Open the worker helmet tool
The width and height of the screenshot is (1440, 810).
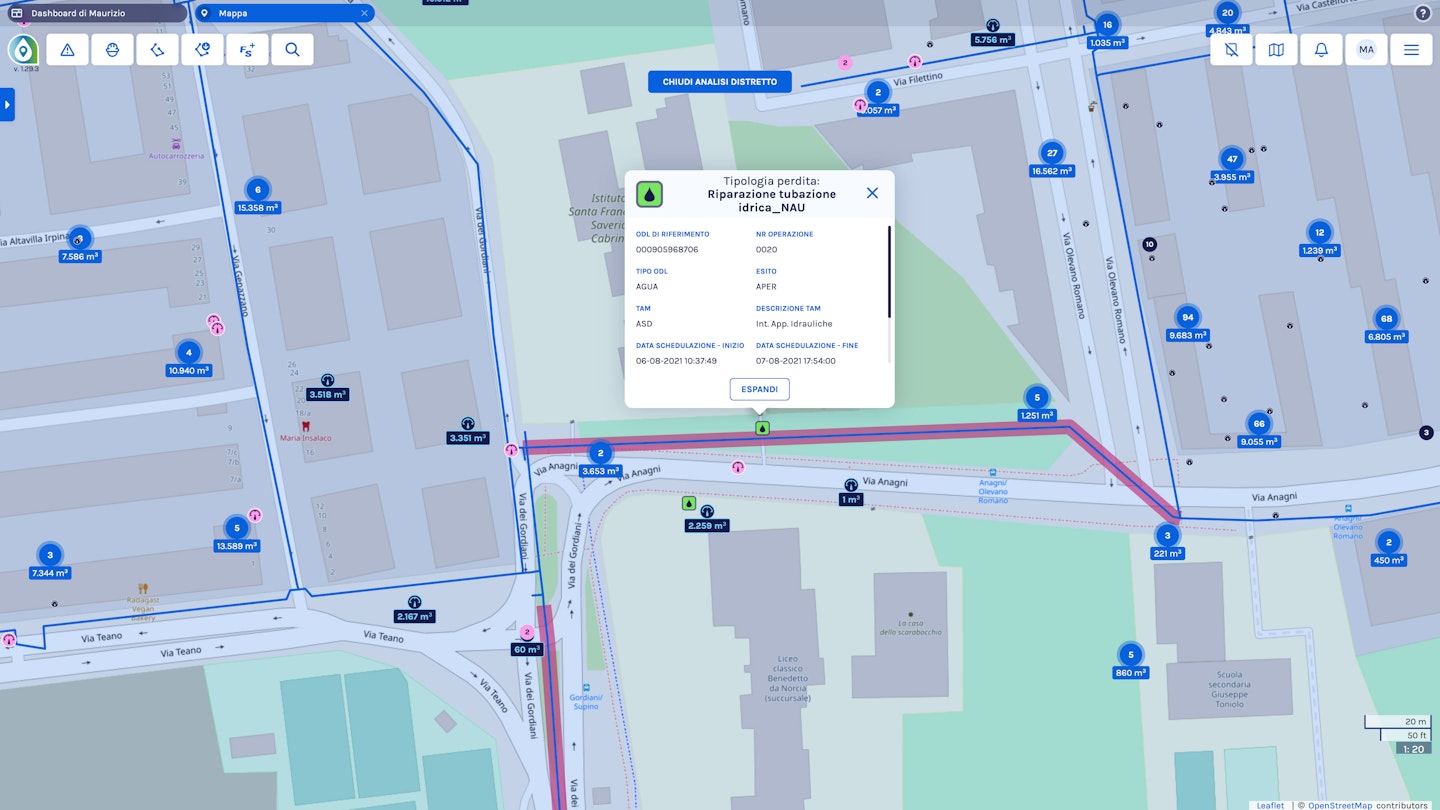(112, 50)
